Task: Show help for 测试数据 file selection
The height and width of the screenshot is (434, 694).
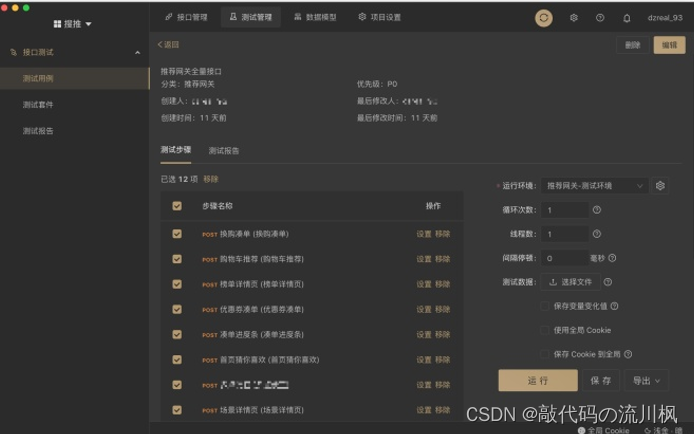Action: (608, 282)
